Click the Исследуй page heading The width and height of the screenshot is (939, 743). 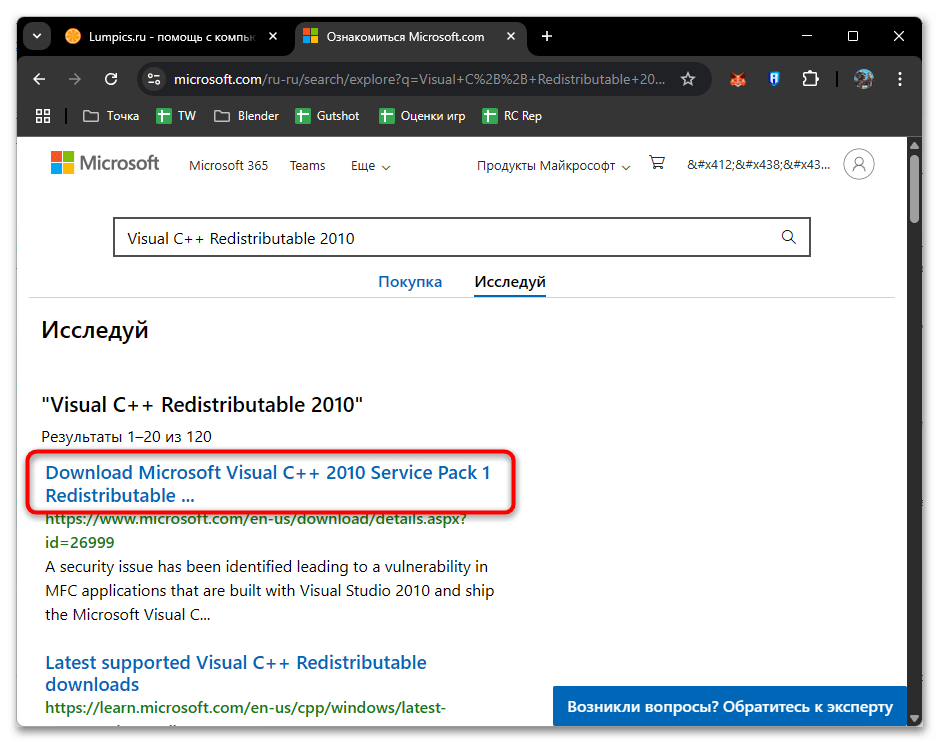click(x=95, y=330)
